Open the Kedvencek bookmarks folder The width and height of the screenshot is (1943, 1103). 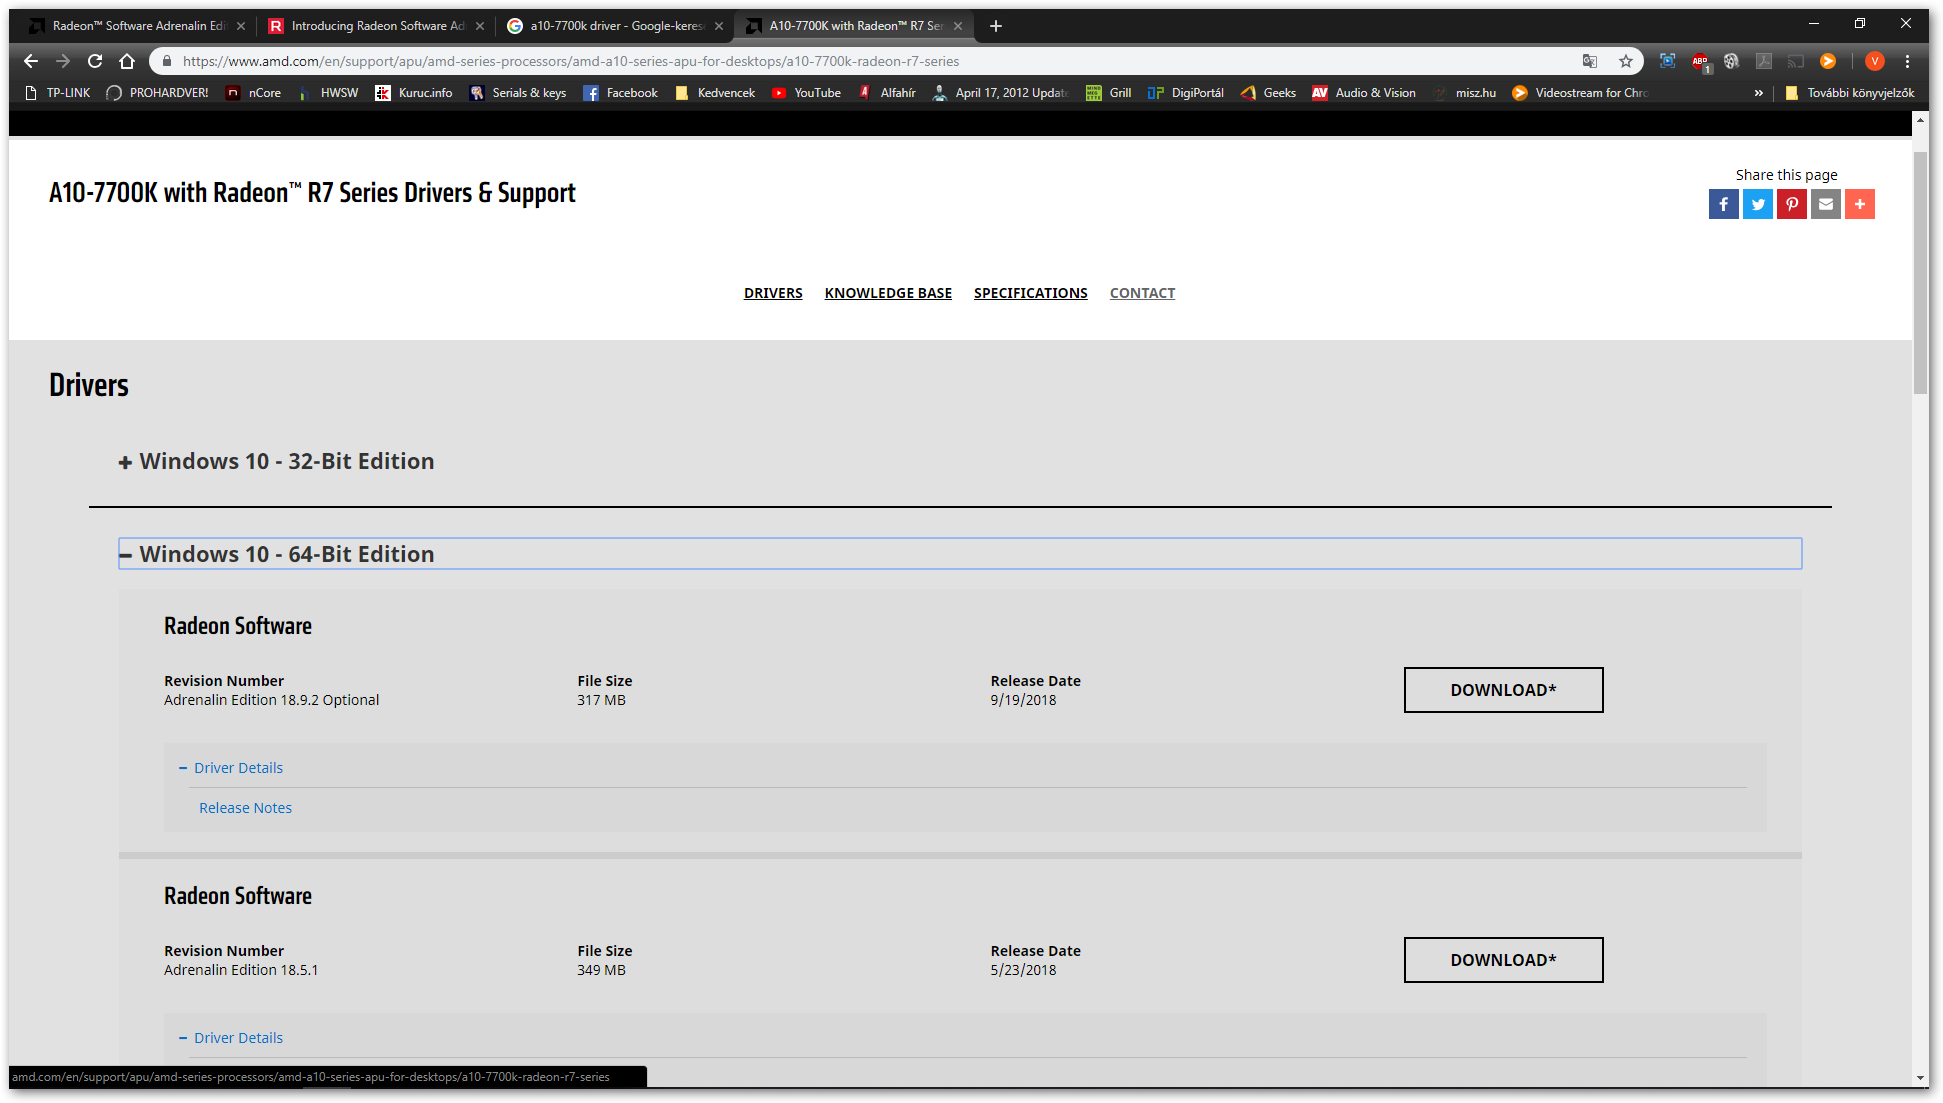coord(715,93)
